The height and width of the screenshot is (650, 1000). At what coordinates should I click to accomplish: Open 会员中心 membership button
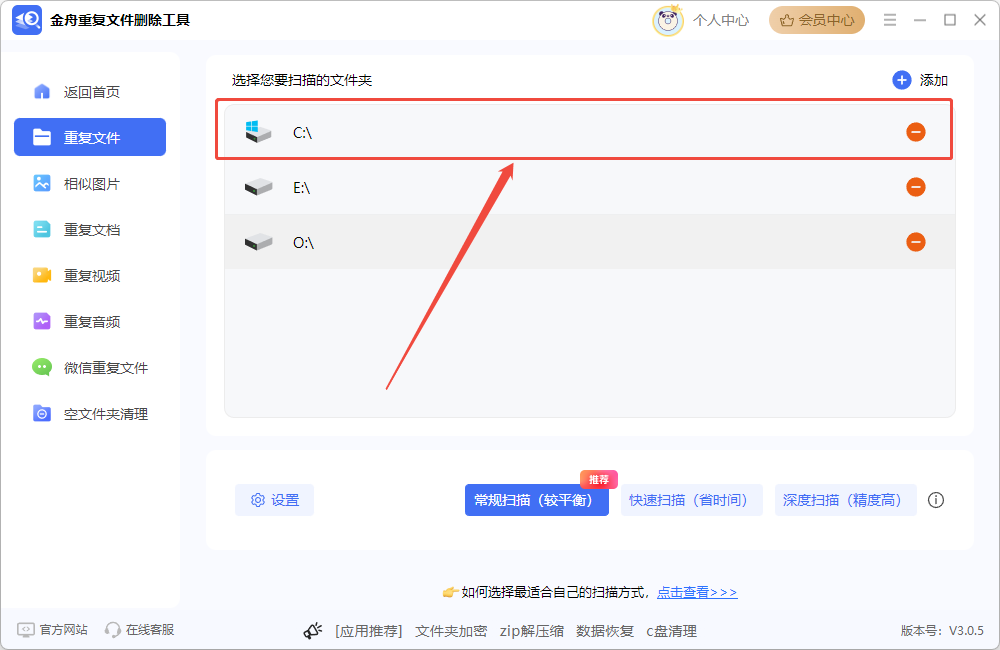pyautogui.click(x=817, y=20)
